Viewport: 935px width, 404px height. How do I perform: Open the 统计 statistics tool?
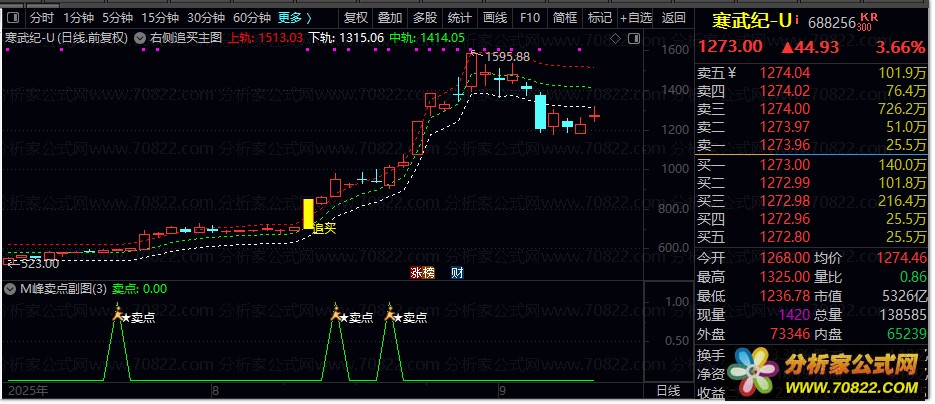coord(460,18)
